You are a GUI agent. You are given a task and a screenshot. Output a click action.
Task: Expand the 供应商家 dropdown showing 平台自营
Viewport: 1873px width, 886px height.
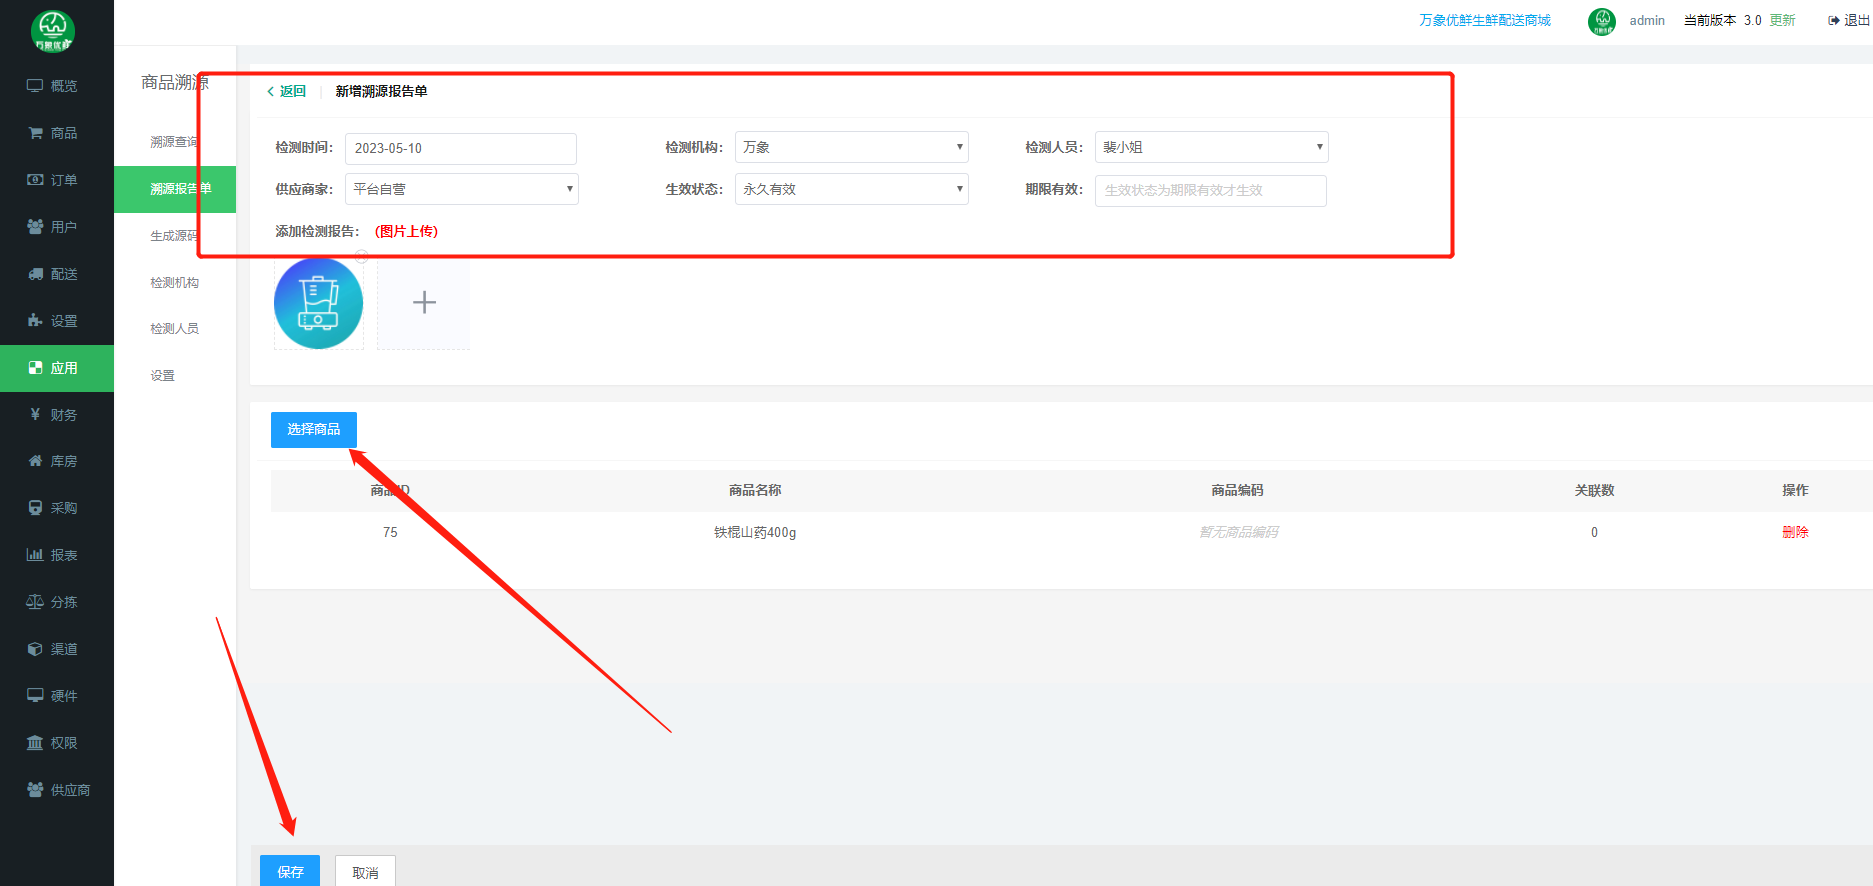pos(461,189)
